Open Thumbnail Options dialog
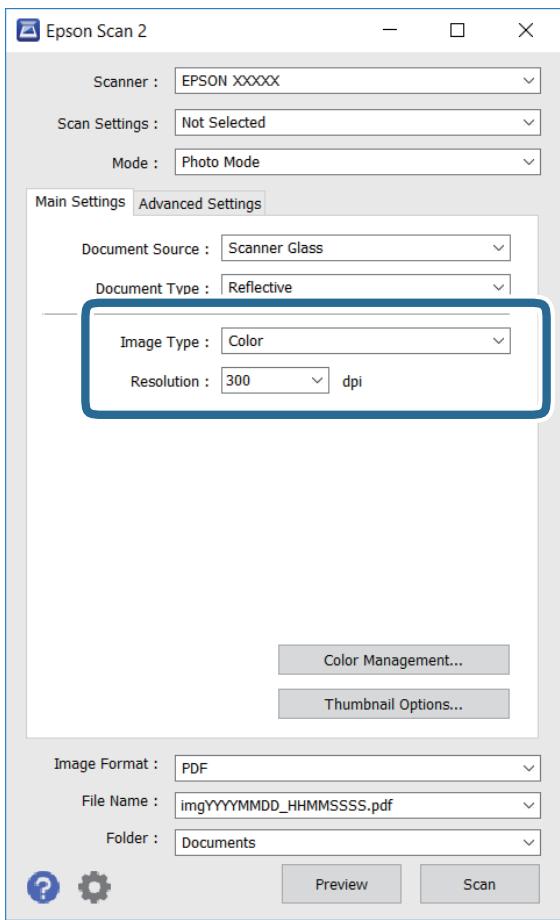This screenshot has width=560, height=920. click(x=393, y=704)
